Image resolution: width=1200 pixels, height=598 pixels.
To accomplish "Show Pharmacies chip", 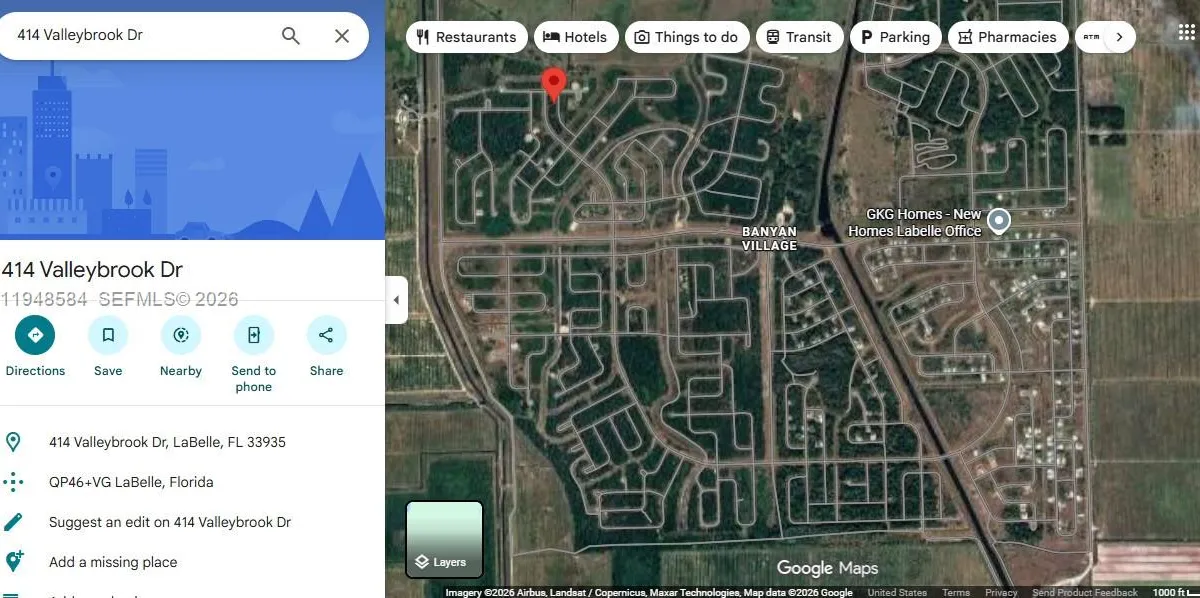I will [x=1007, y=37].
